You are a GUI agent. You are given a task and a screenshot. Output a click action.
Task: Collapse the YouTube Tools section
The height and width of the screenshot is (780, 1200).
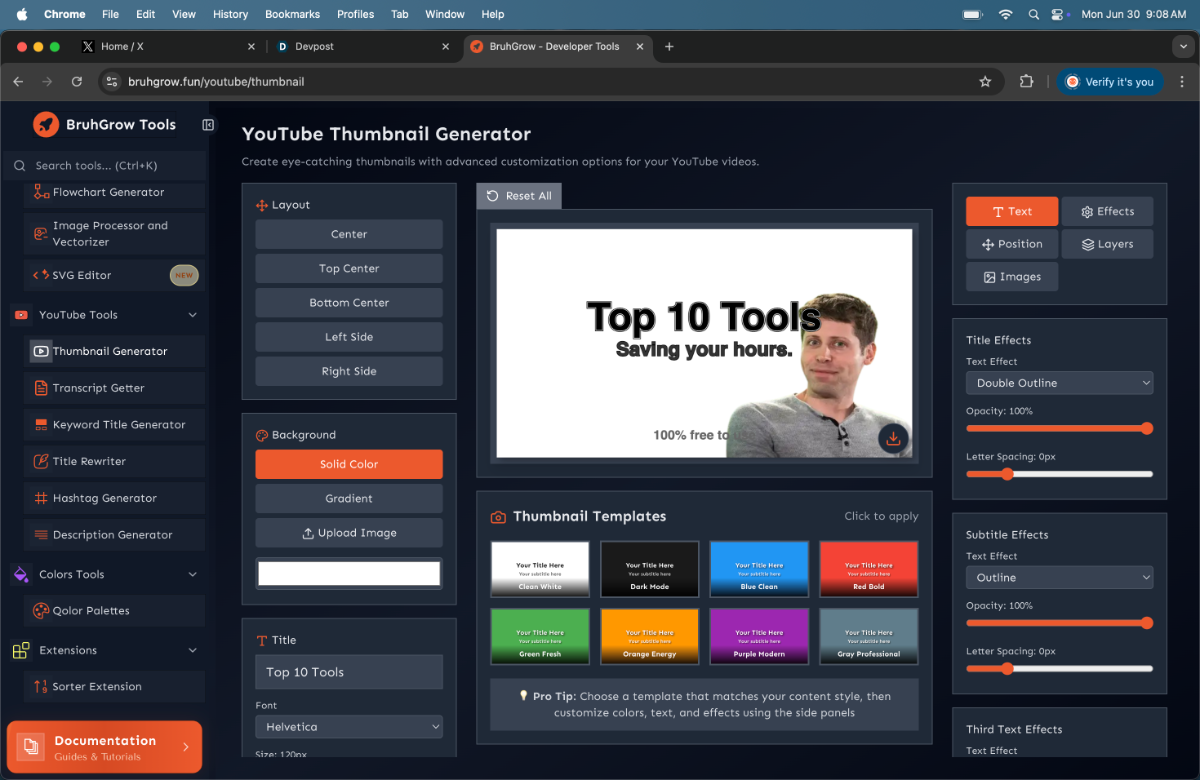193,315
